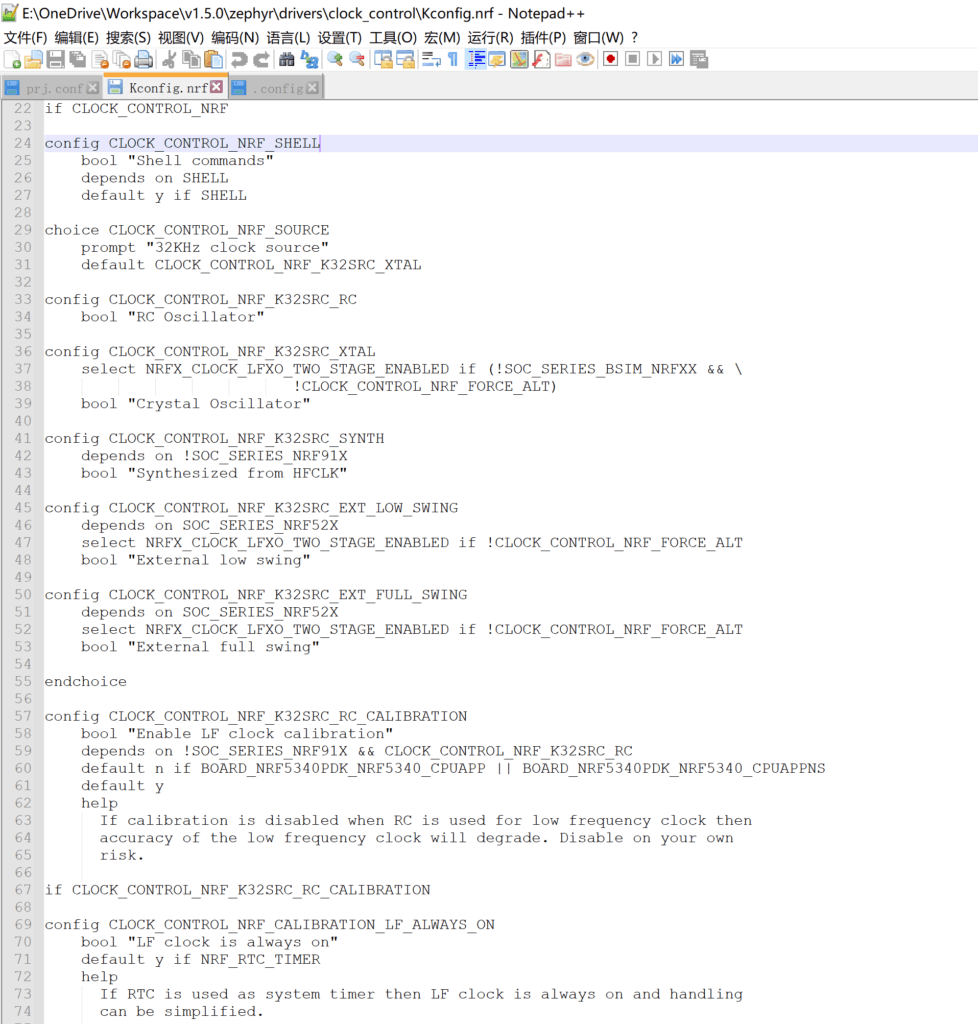Print the file using the Print icon
The image size is (978, 1024).
(x=144, y=60)
